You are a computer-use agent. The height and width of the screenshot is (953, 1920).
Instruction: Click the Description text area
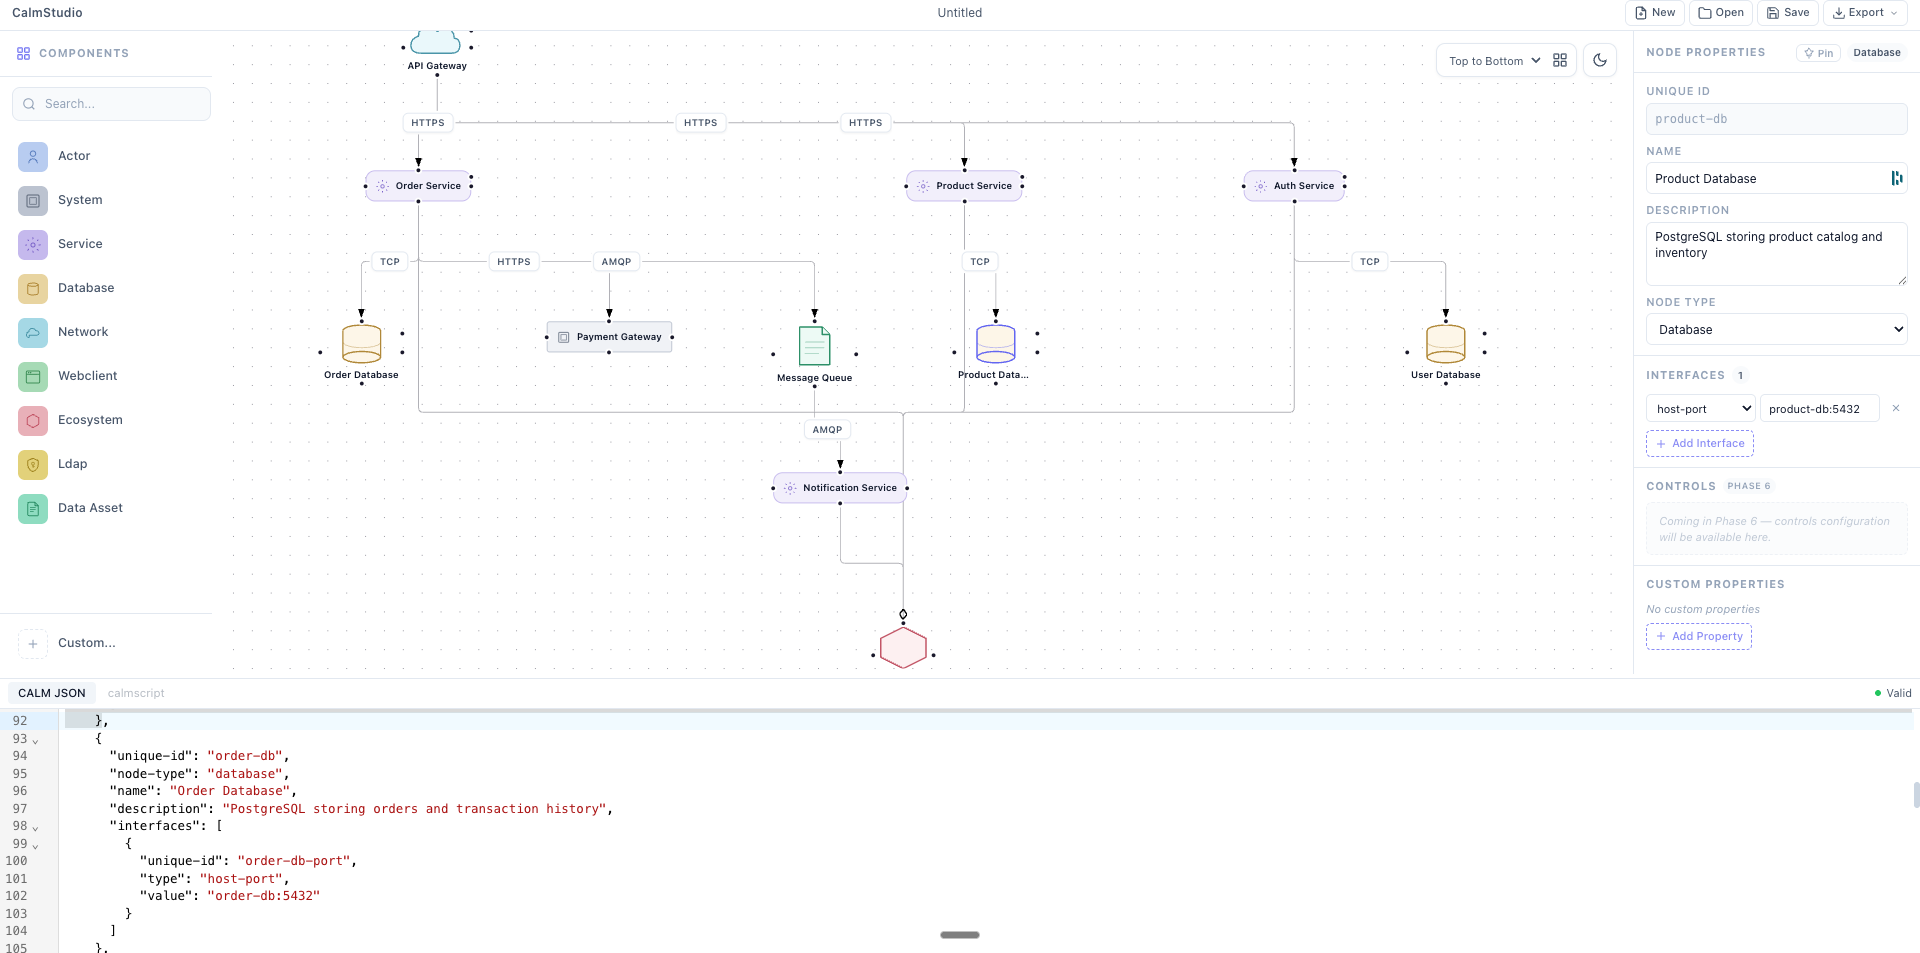[1776, 254]
